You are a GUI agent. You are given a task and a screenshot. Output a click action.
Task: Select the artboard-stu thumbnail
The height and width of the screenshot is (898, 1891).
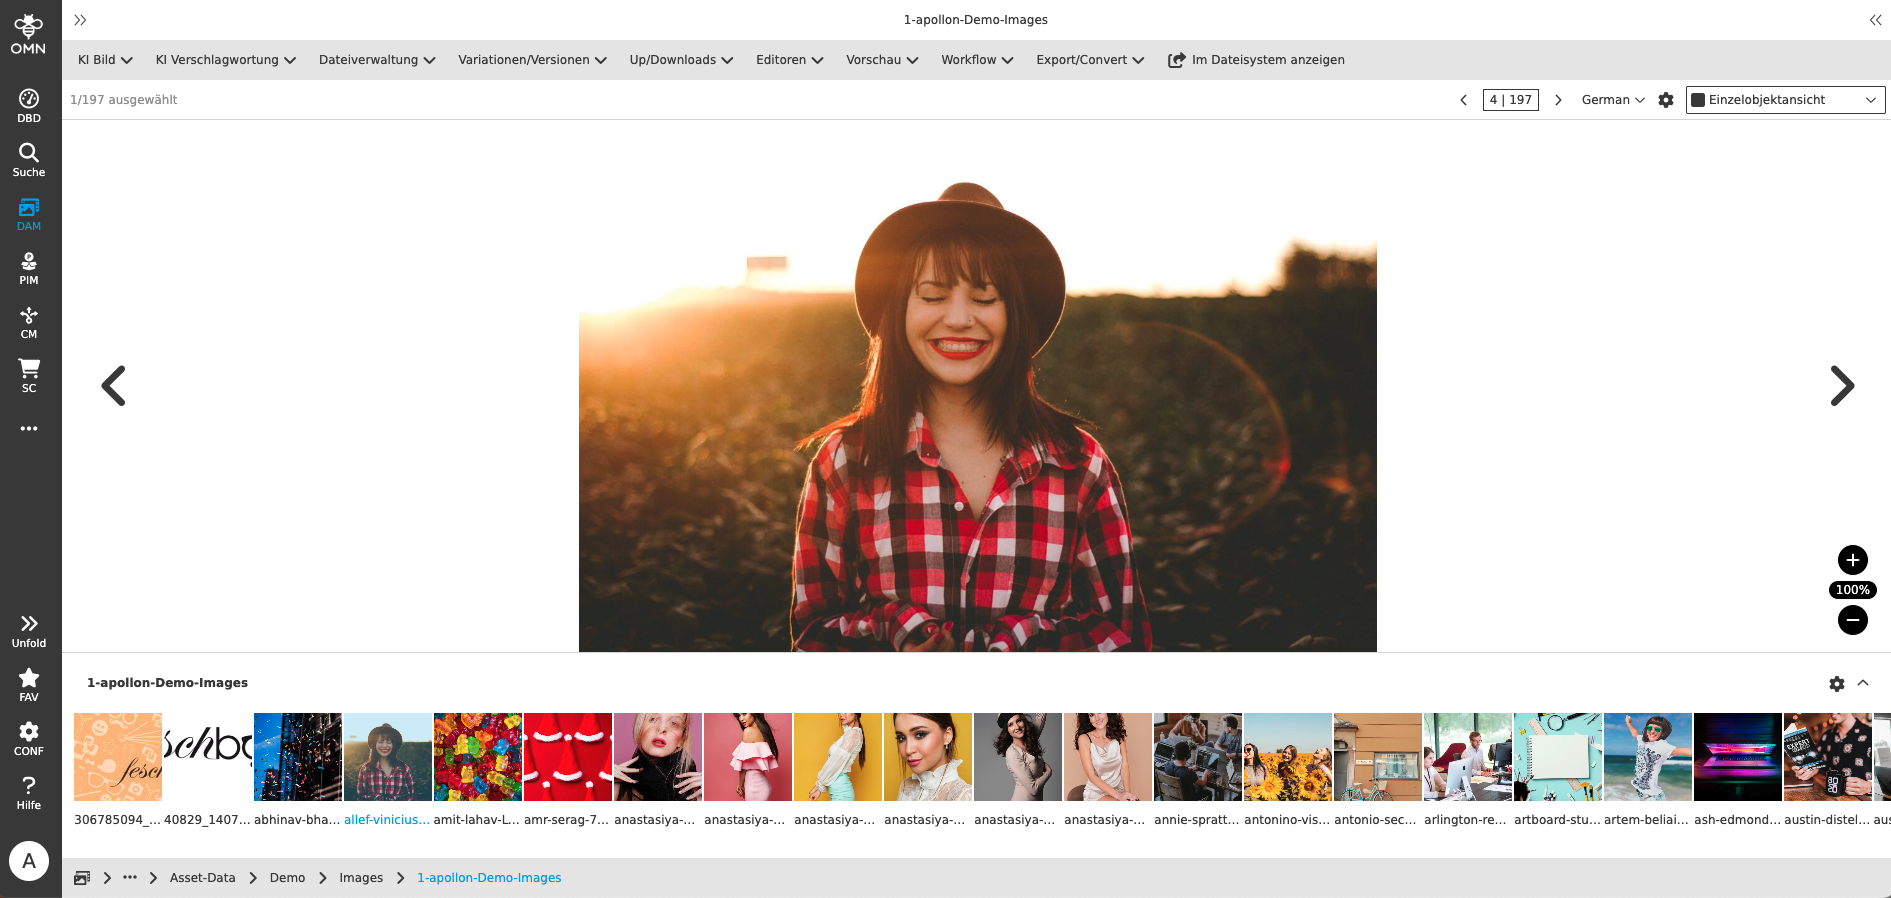(1558, 757)
